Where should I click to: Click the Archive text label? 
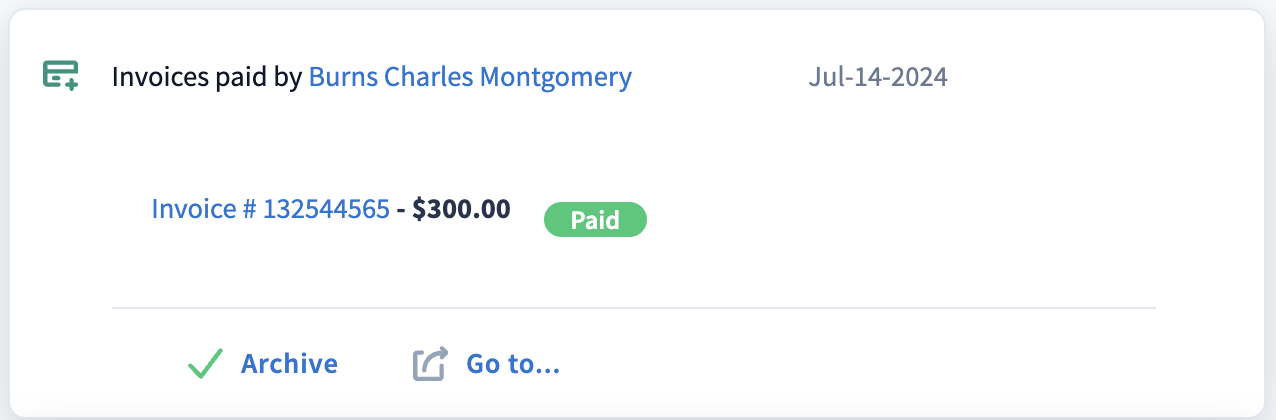tap(289, 364)
